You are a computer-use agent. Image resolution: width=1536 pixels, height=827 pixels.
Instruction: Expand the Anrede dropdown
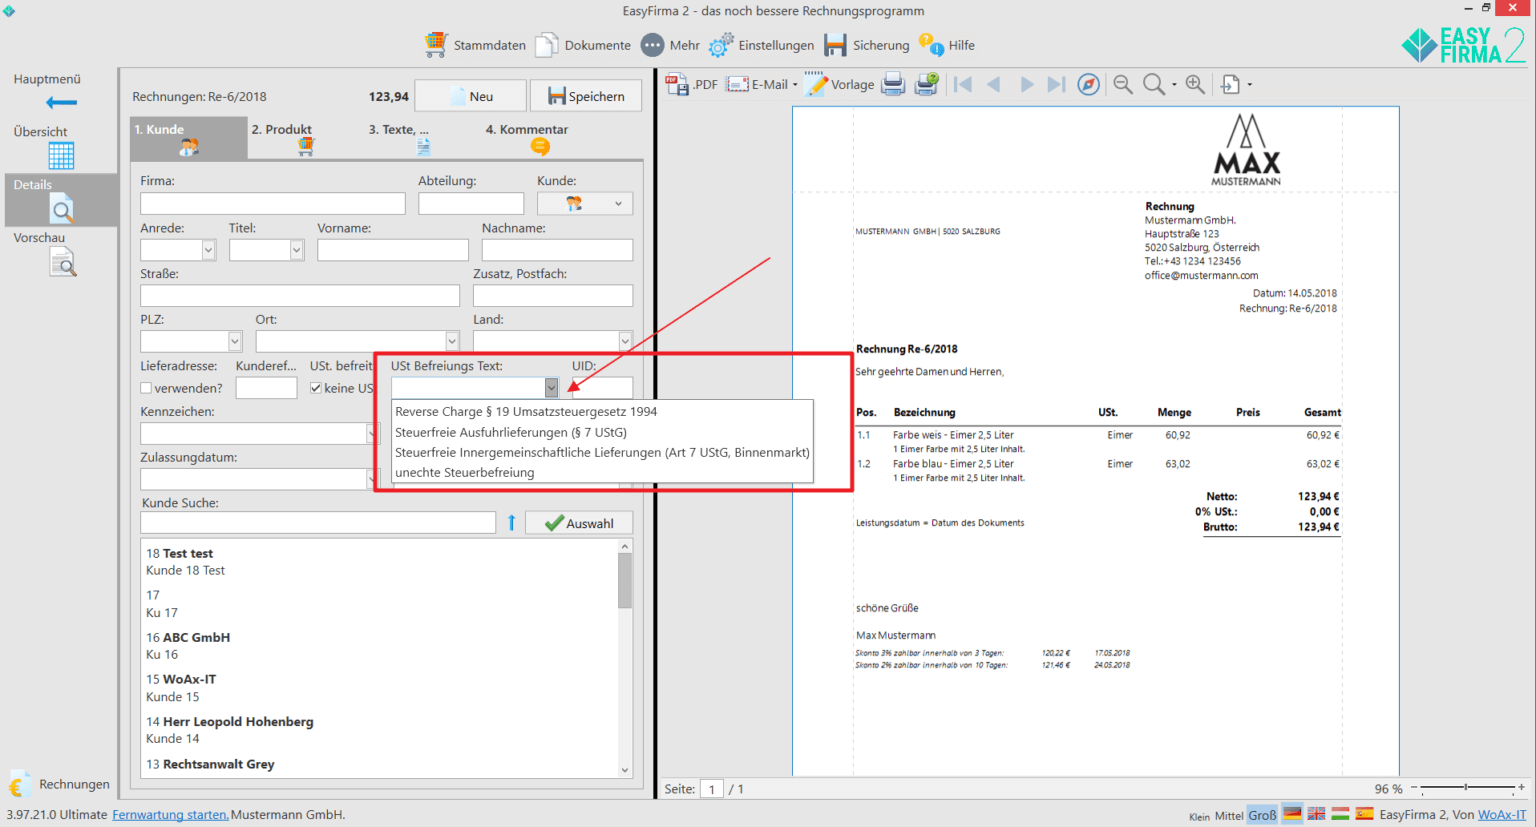coord(208,250)
